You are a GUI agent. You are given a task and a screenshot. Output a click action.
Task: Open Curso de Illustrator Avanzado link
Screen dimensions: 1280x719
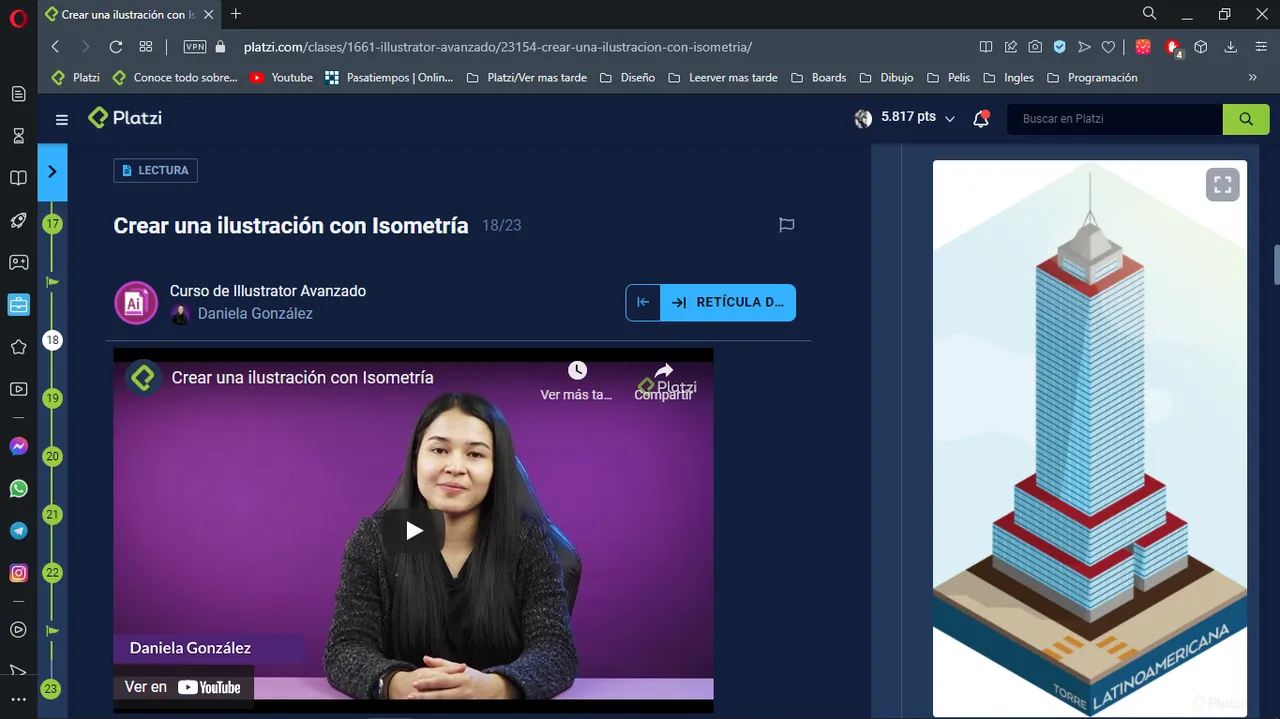[x=268, y=291]
